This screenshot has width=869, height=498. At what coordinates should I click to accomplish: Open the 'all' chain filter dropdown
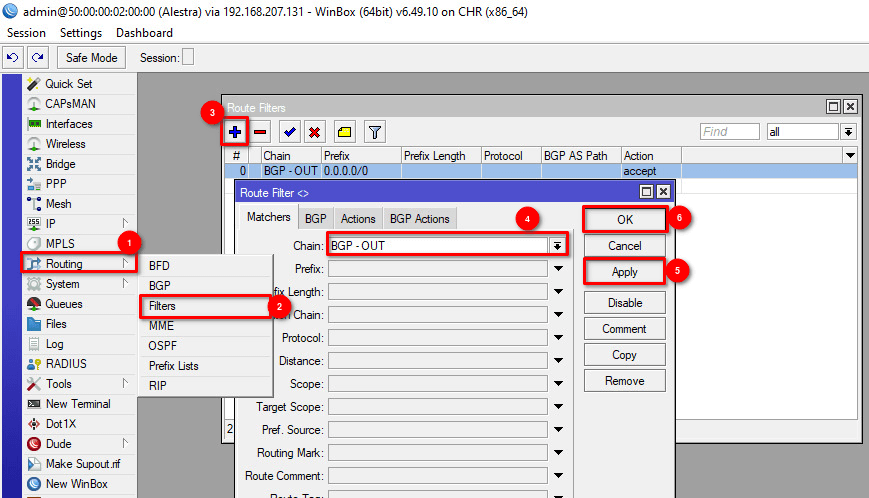pos(848,131)
